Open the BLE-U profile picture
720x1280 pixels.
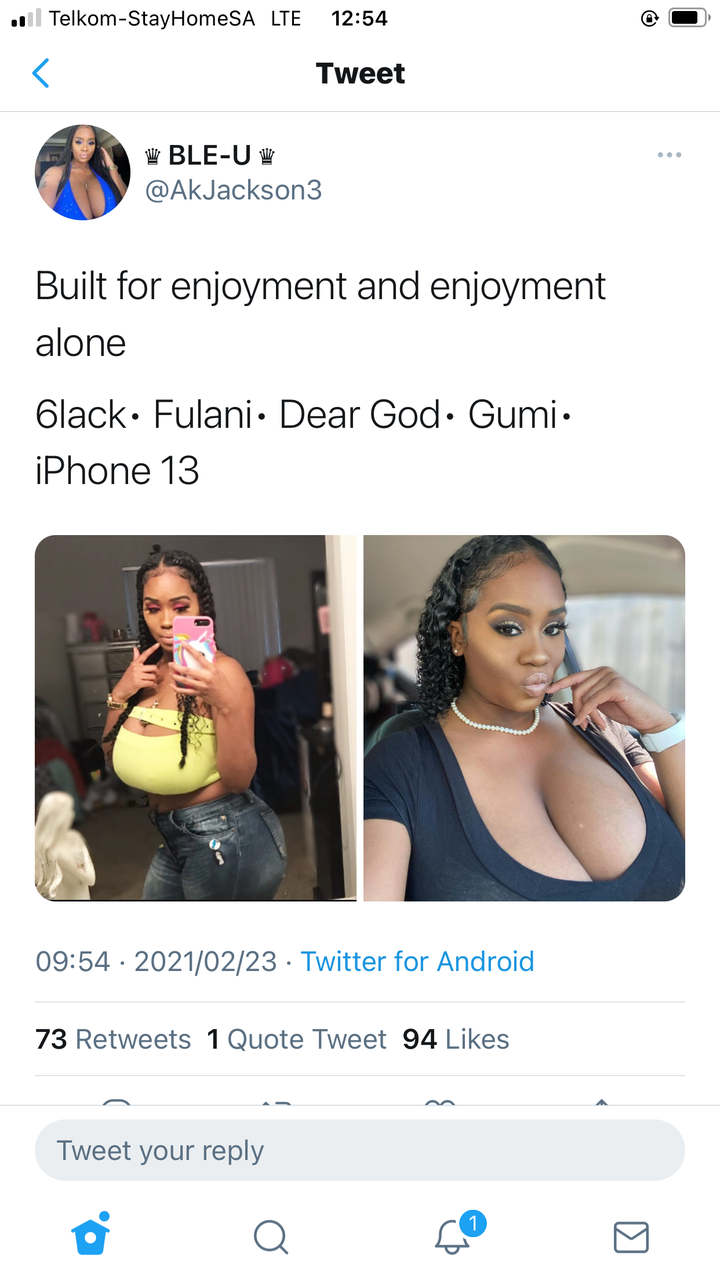click(83, 172)
